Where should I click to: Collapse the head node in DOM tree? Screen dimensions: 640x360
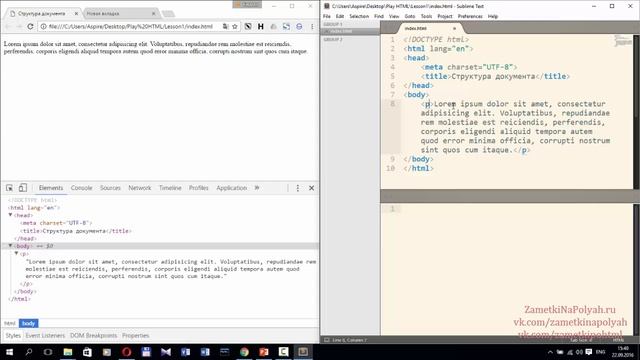tap(11, 215)
